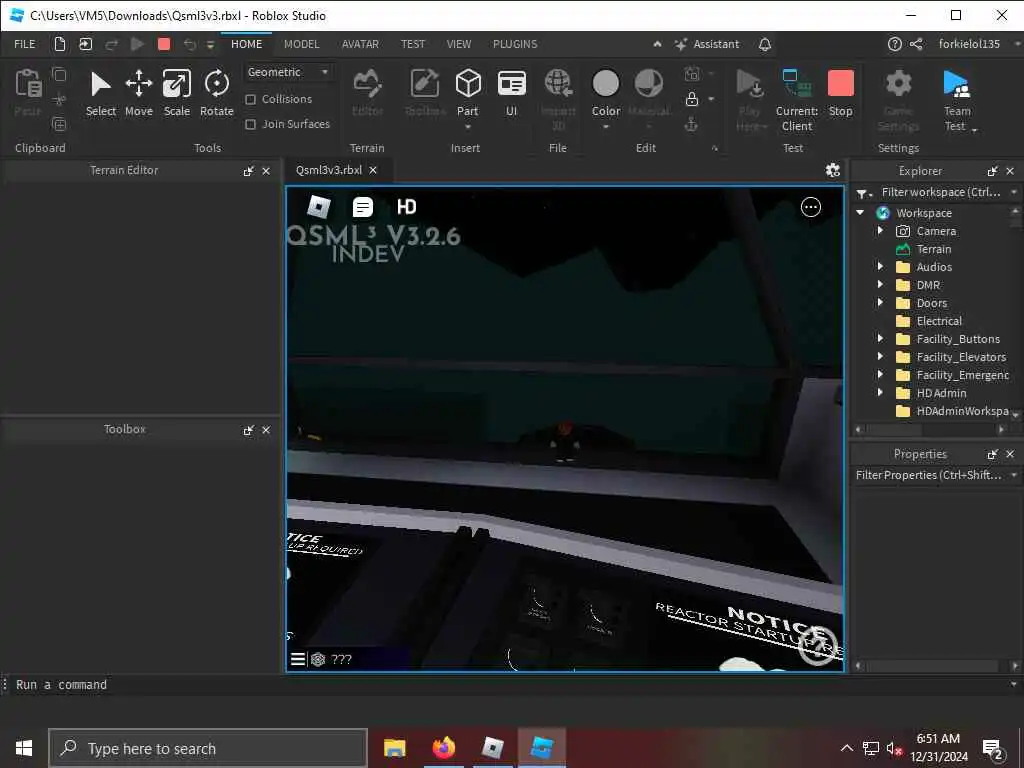The width and height of the screenshot is (1024, 768).
Task: Click the Filter workspace search field
Action: (941, 192)
